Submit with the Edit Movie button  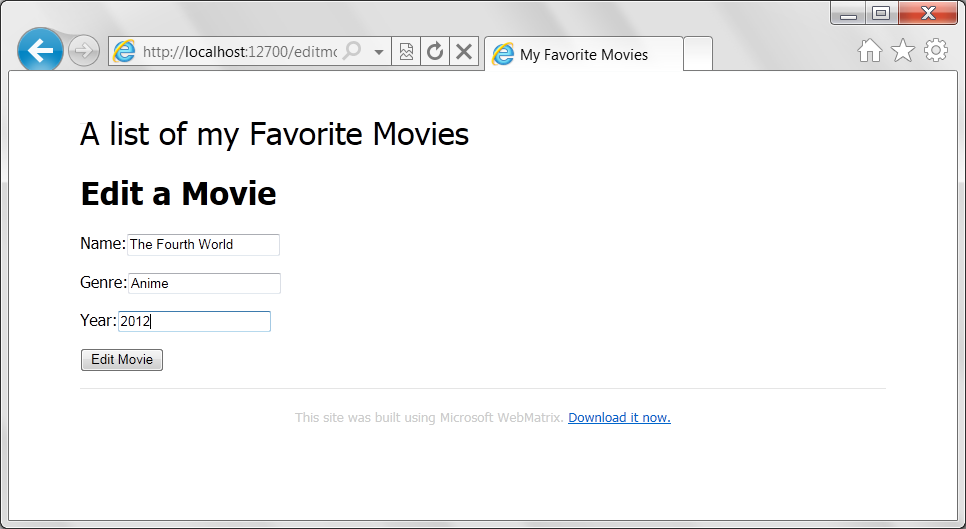tap(122, 360)
